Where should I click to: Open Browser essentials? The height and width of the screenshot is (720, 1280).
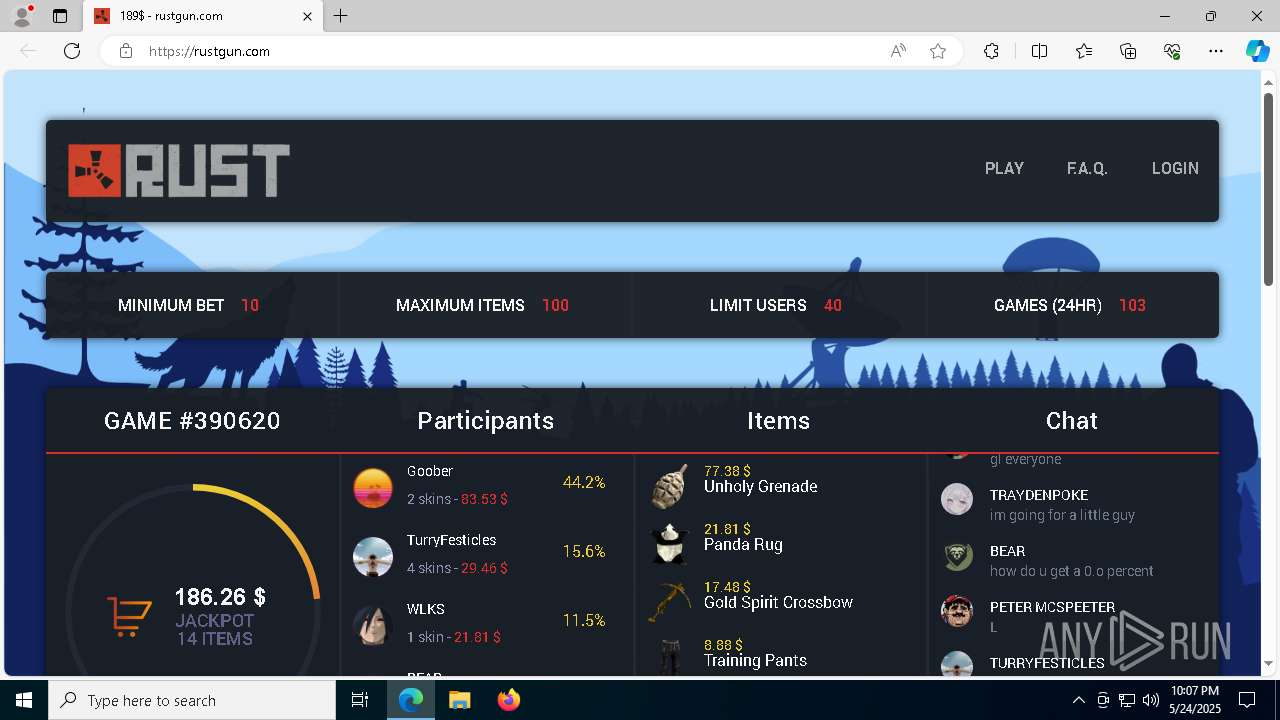[1172, 51]
